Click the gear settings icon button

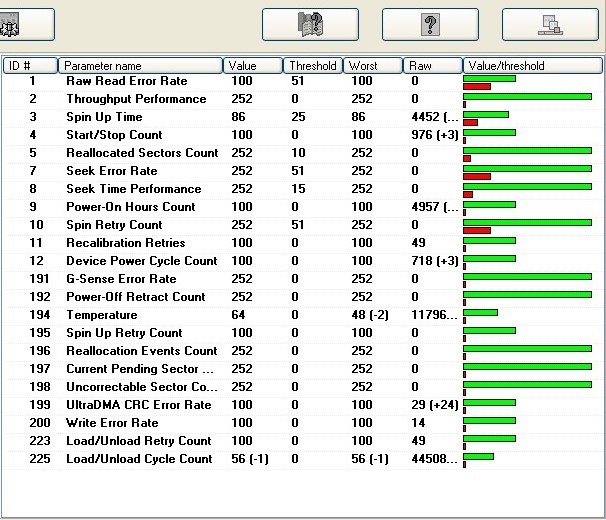26,24
